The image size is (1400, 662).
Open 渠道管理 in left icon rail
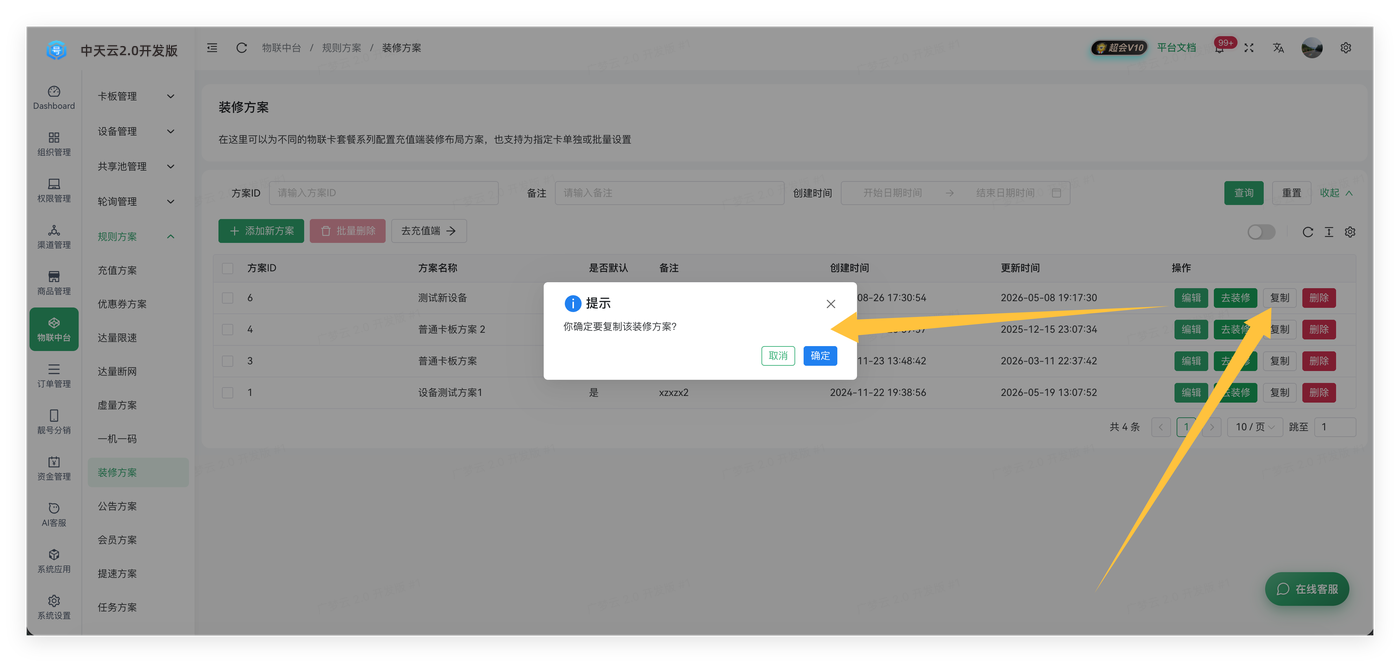point(54,236)
